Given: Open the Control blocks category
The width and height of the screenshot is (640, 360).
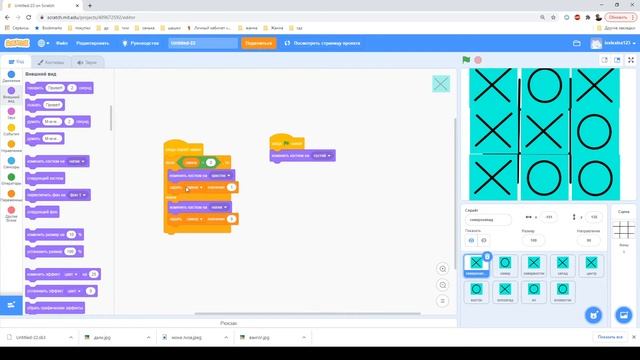Looking at the screenshot, I should pyautogui.click(x=11, y=146).
